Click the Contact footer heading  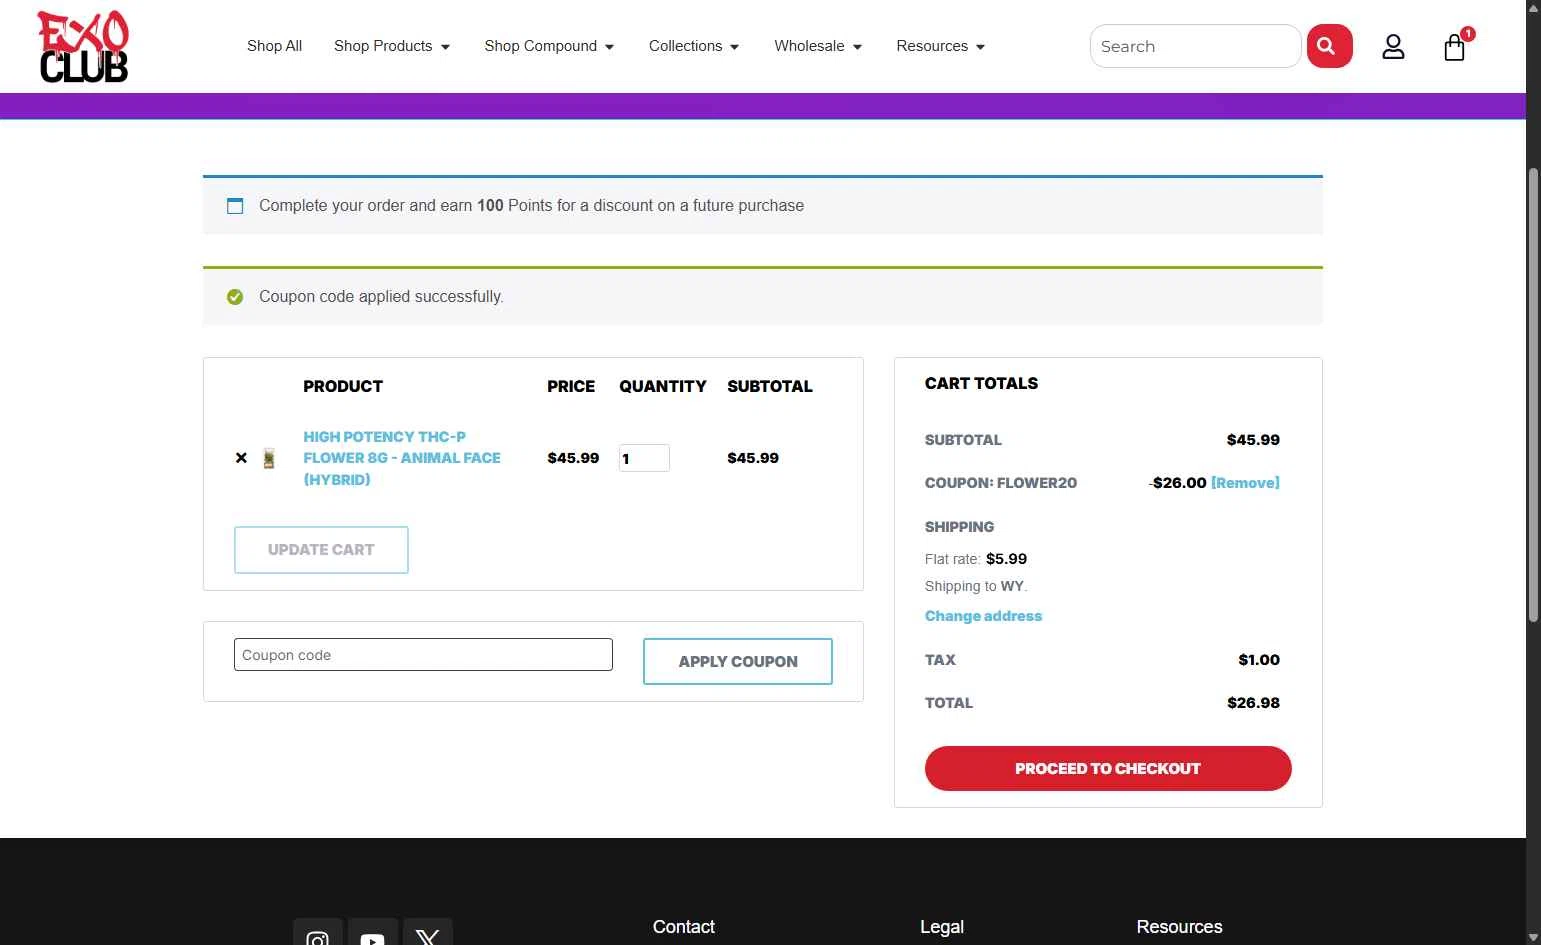(x=684, y=927)
